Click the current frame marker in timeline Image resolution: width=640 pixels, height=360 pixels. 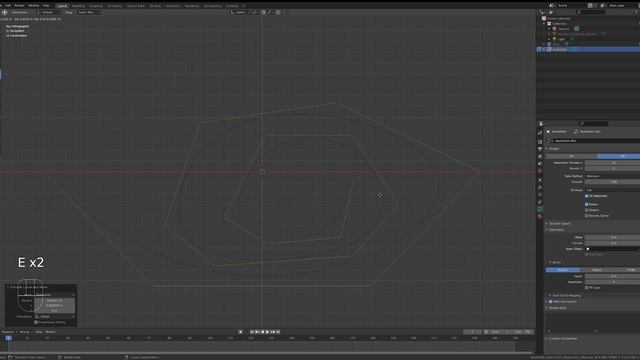[9, 338]
